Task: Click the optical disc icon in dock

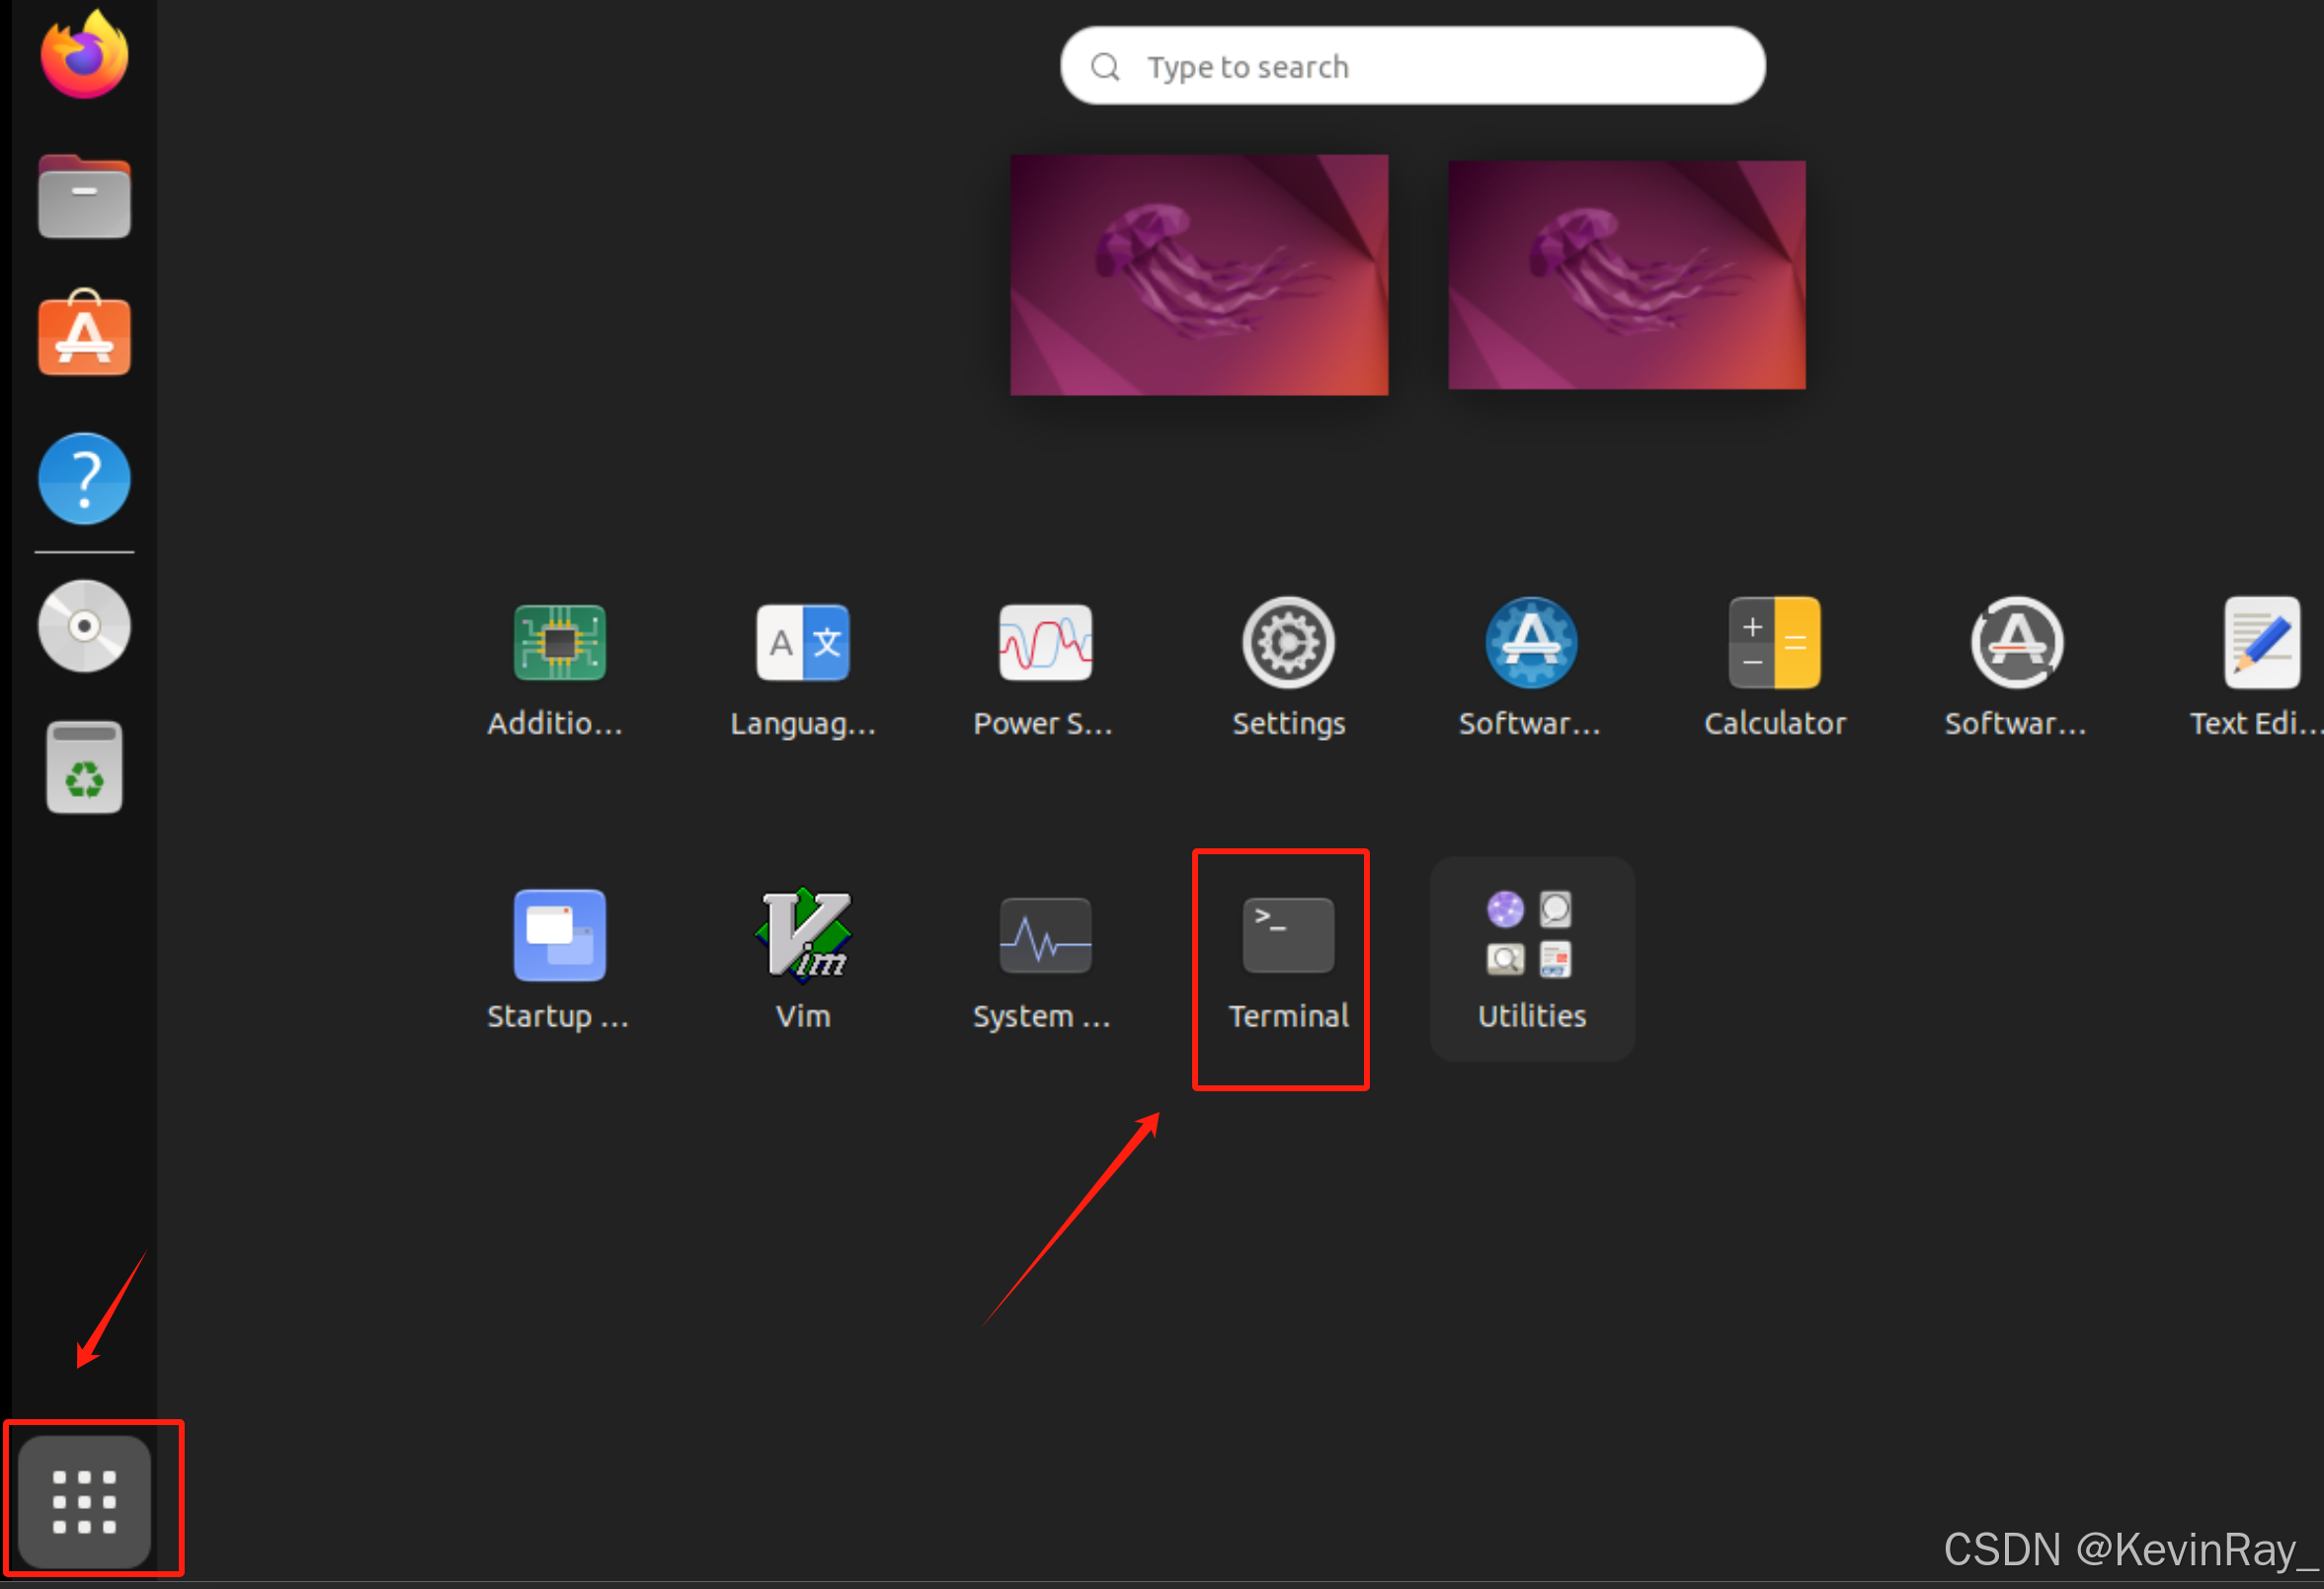Action: [x=84, y=626]
